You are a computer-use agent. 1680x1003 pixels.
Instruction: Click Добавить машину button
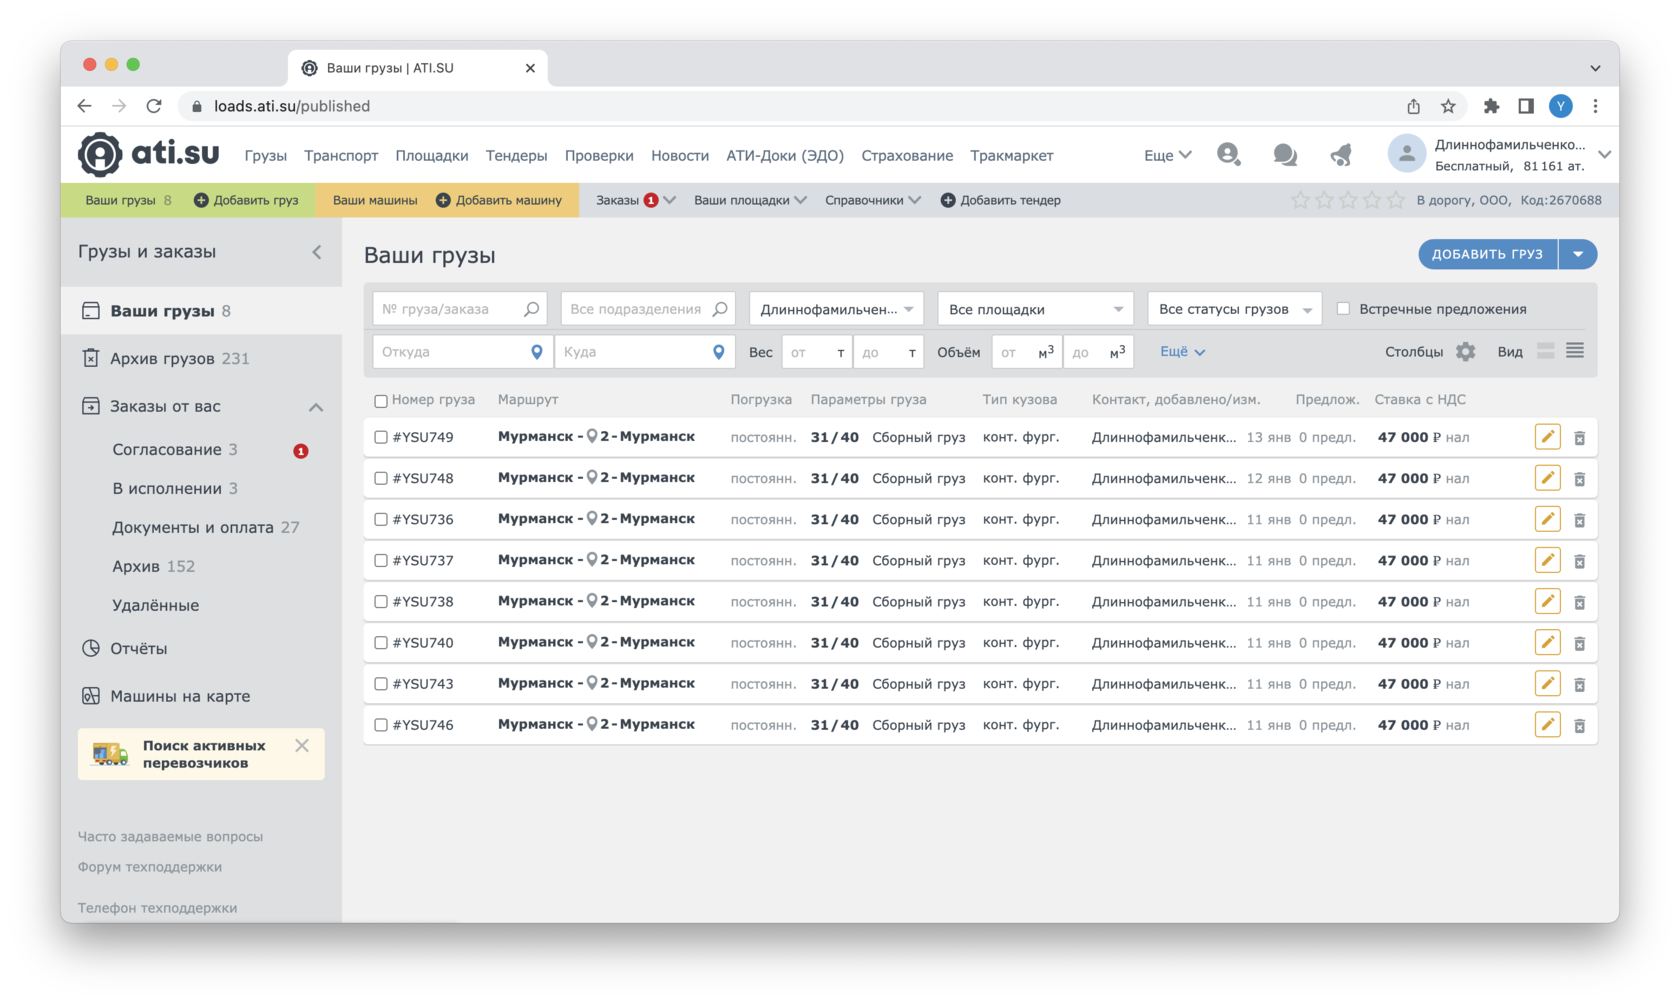click(499, 200)
